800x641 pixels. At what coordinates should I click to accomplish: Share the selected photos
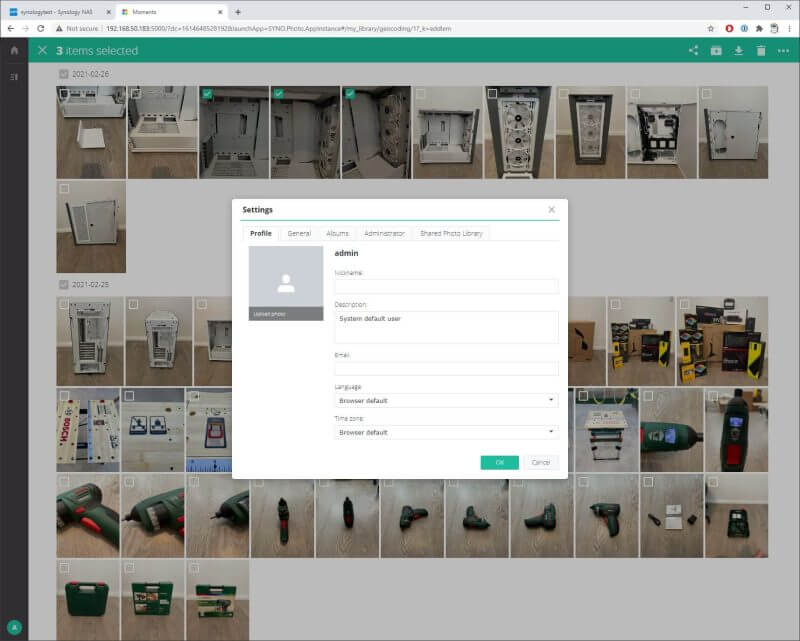coord(695,51)
